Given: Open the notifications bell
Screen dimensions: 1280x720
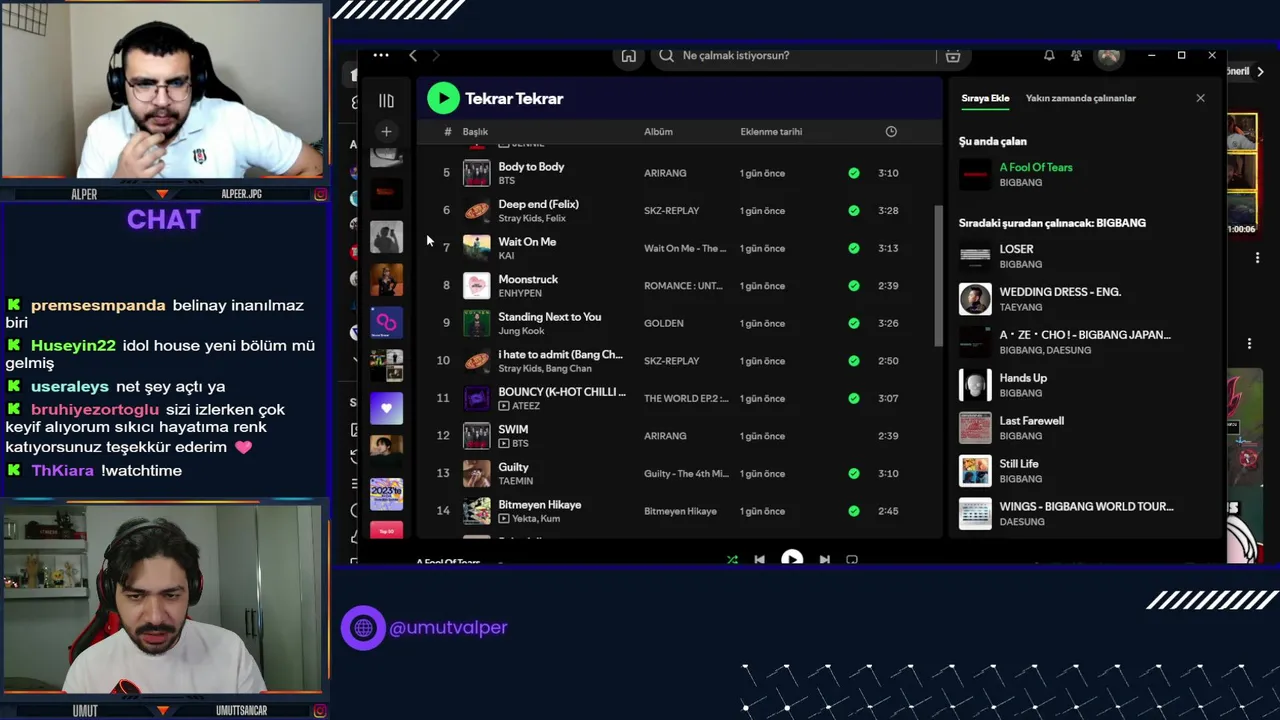Looking at the screenshot, I should [1049, 56].
